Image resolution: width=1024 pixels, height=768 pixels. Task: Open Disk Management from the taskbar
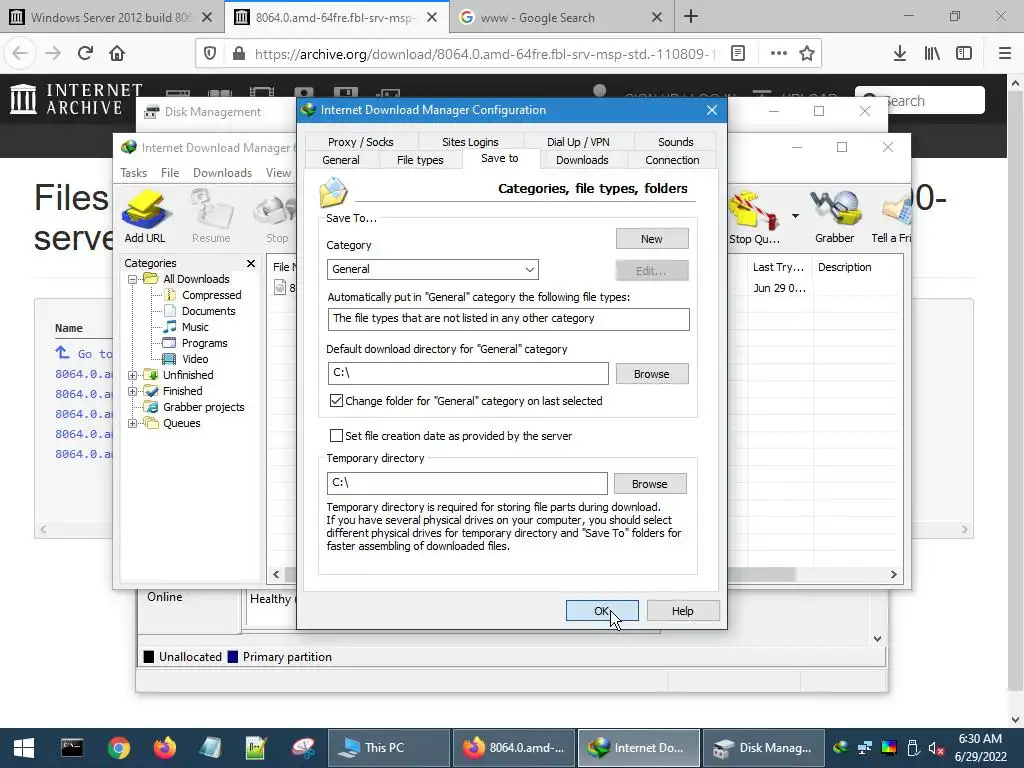coord(761,748)
